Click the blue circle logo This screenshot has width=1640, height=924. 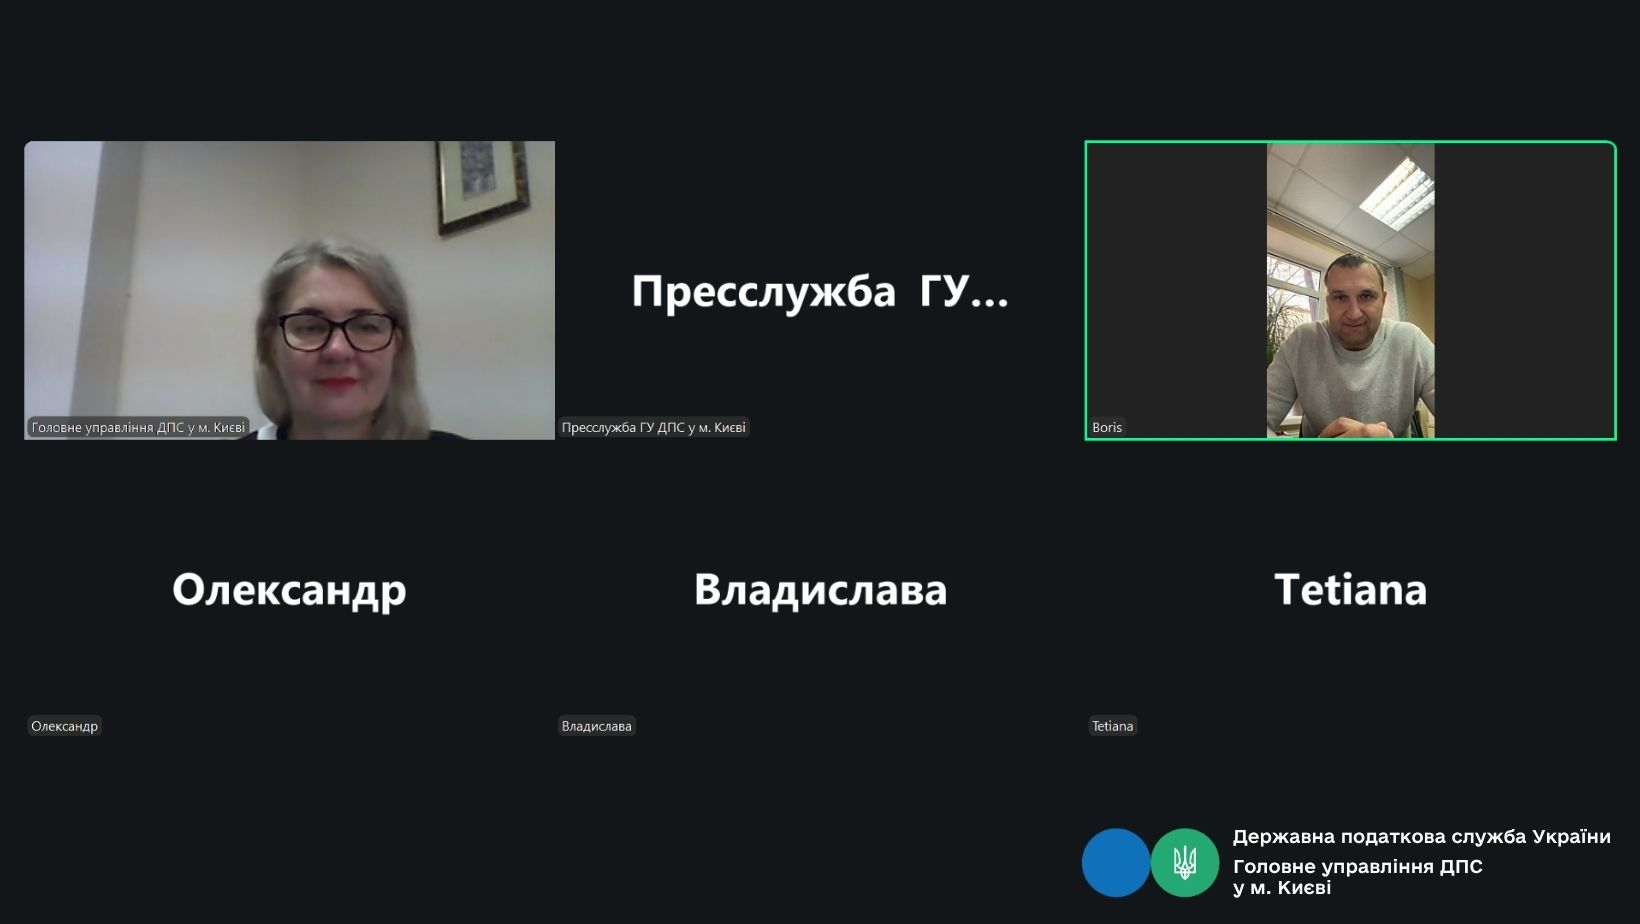(x=1115, y=862)
